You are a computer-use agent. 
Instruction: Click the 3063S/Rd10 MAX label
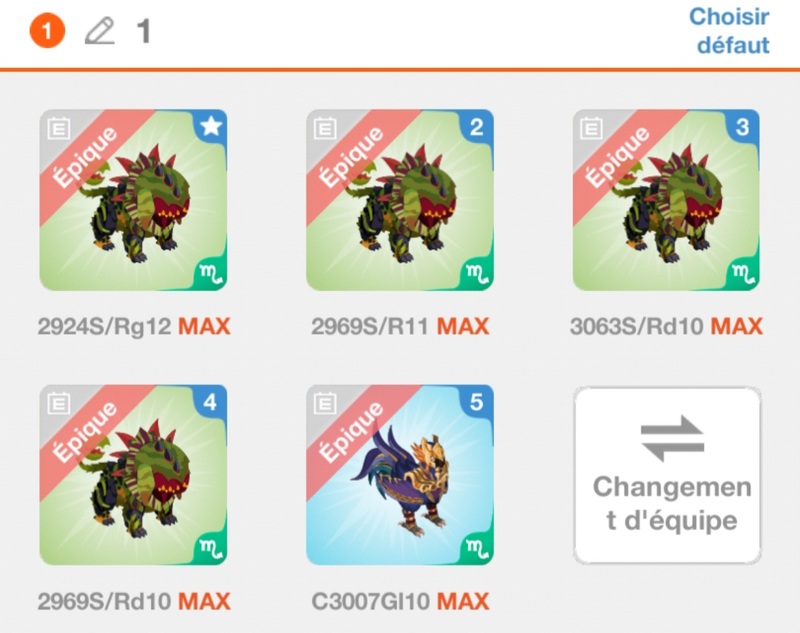[x=666, y=326]
